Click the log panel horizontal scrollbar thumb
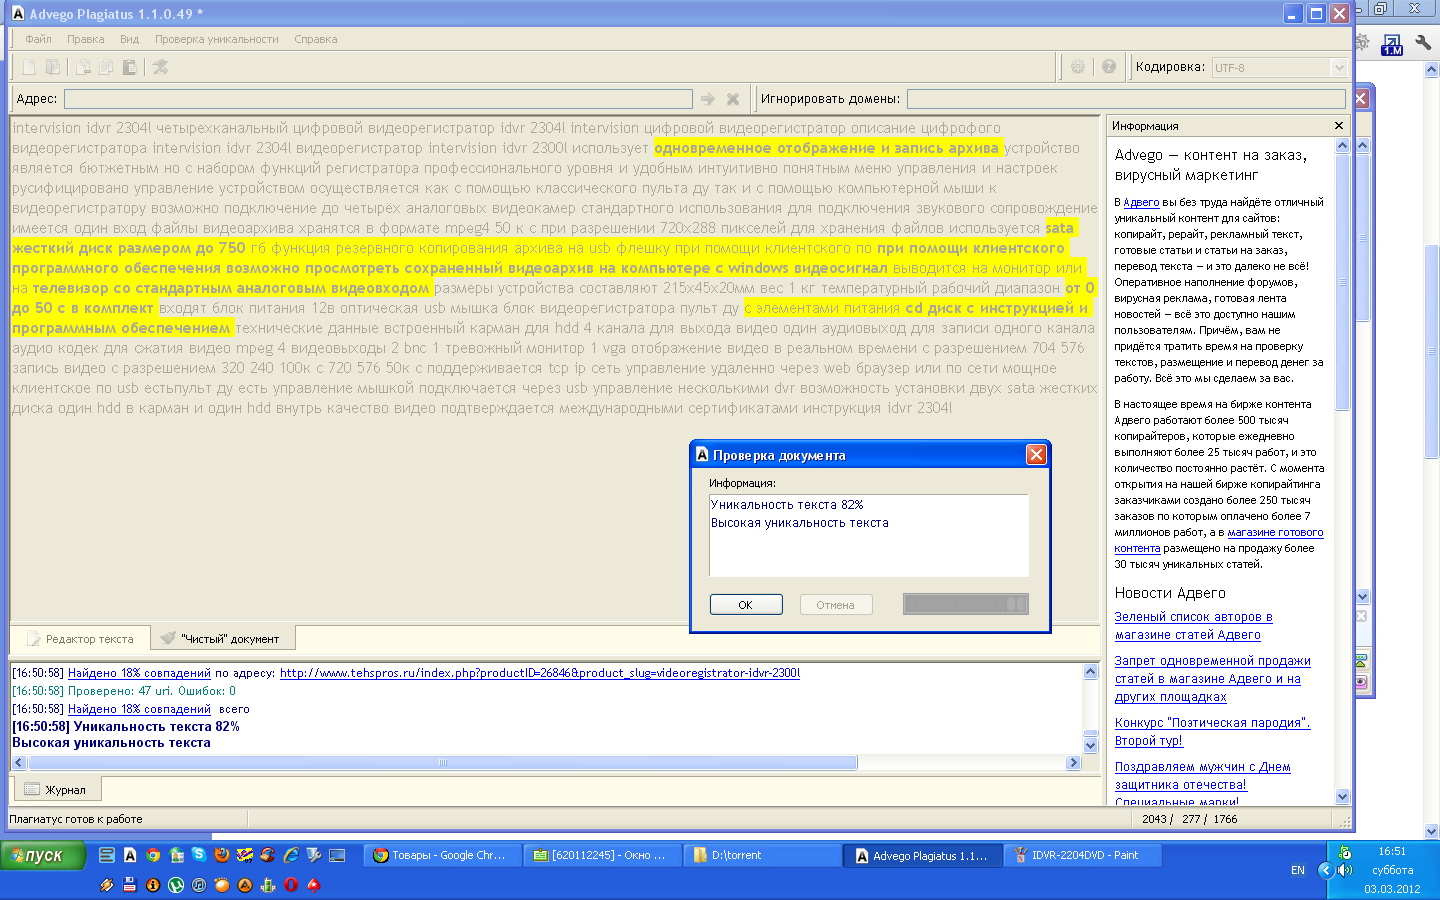Screen dimensions: 1440x900 (x=442, y=763)
